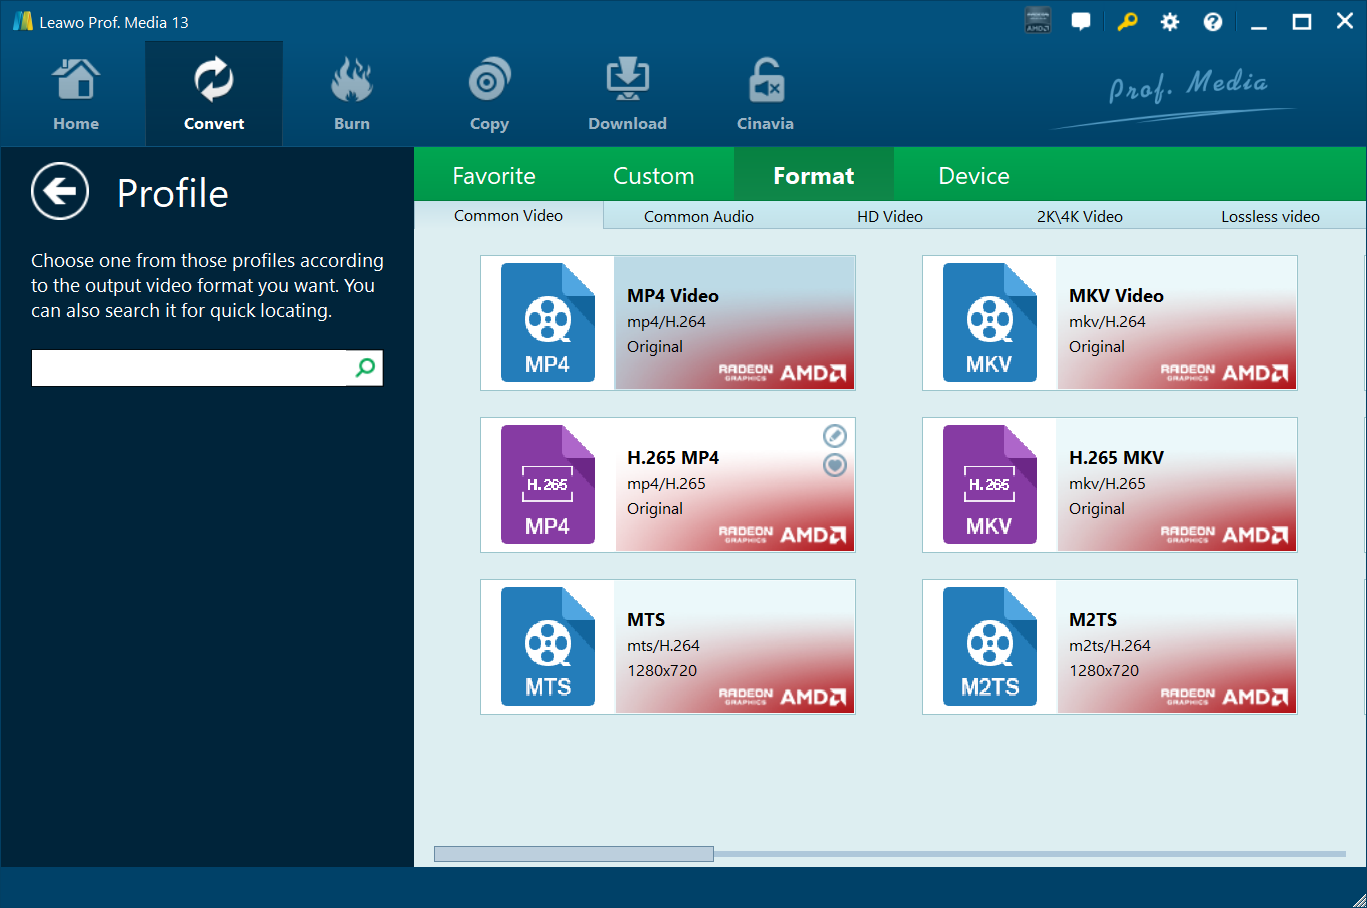Choose the MKV Video profile
Image resolution: width=1367 pixels, height=908 pixels.
(x=1109, y=323)
